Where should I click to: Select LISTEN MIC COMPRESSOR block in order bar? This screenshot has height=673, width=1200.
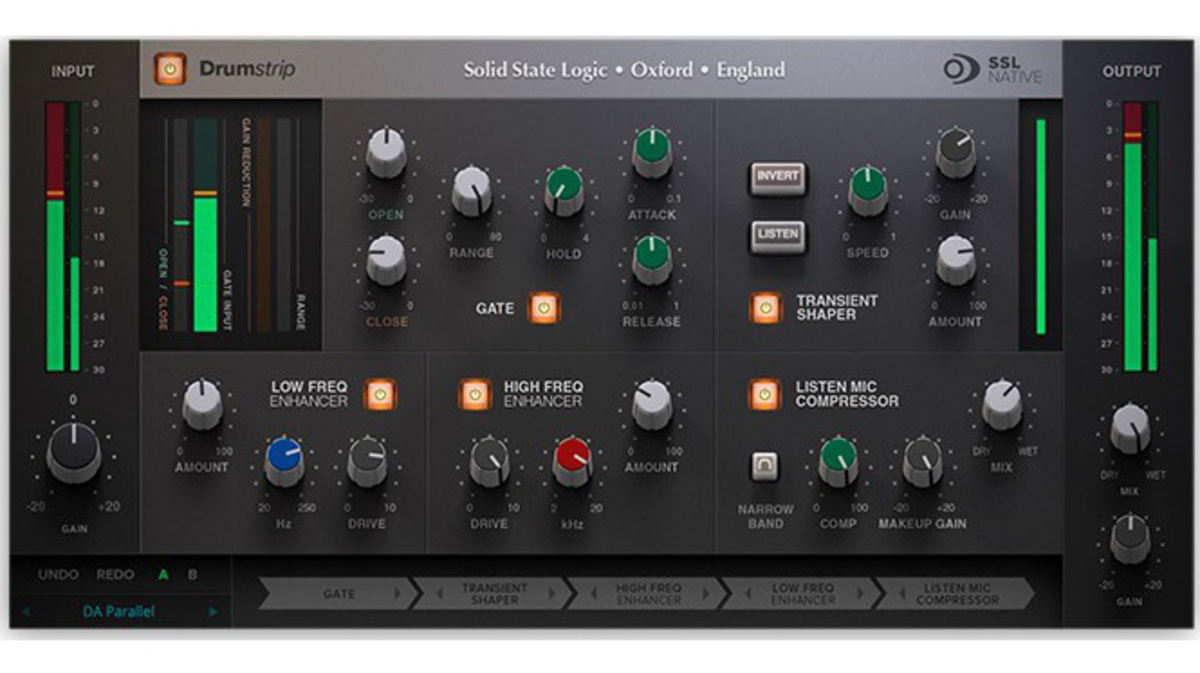957,594
